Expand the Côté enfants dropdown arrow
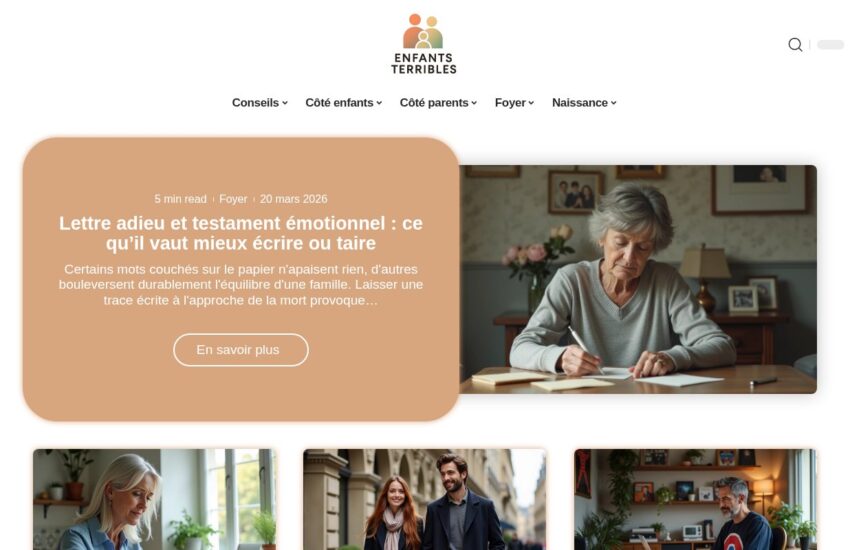850x550 pixels. click(379, 103)
